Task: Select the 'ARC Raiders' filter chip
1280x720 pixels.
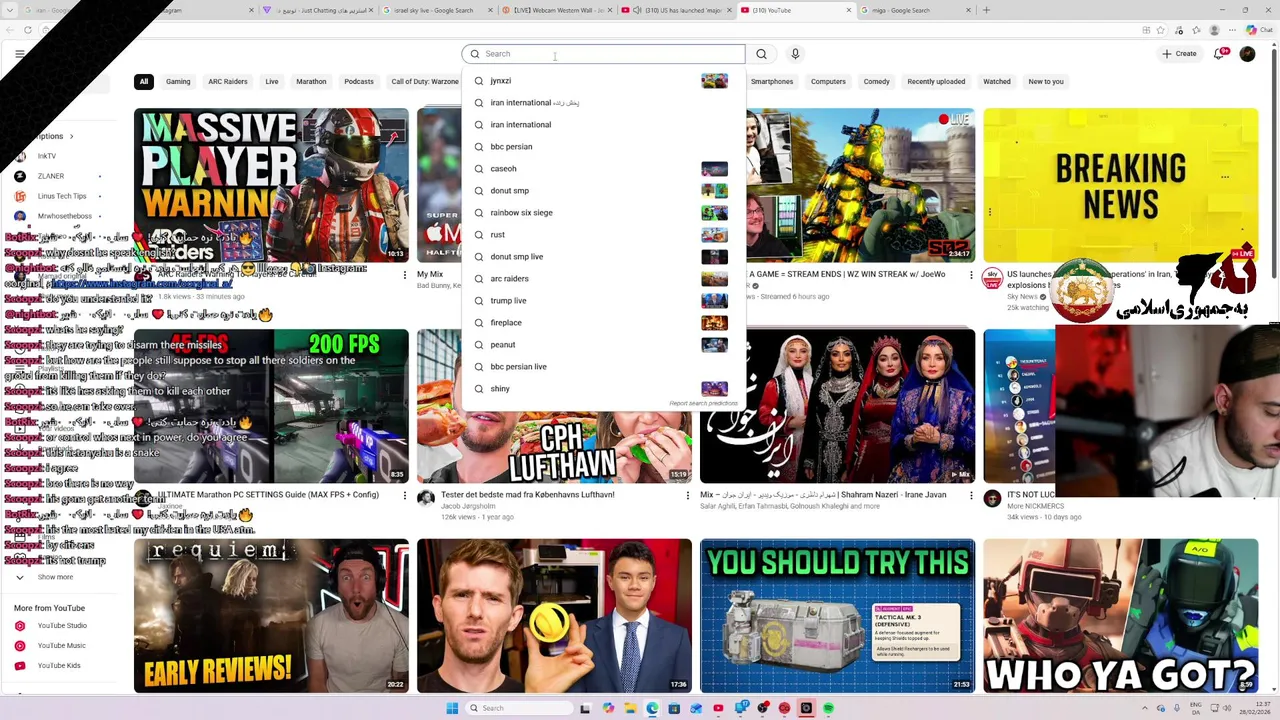Action: click(x=228, y=82)
